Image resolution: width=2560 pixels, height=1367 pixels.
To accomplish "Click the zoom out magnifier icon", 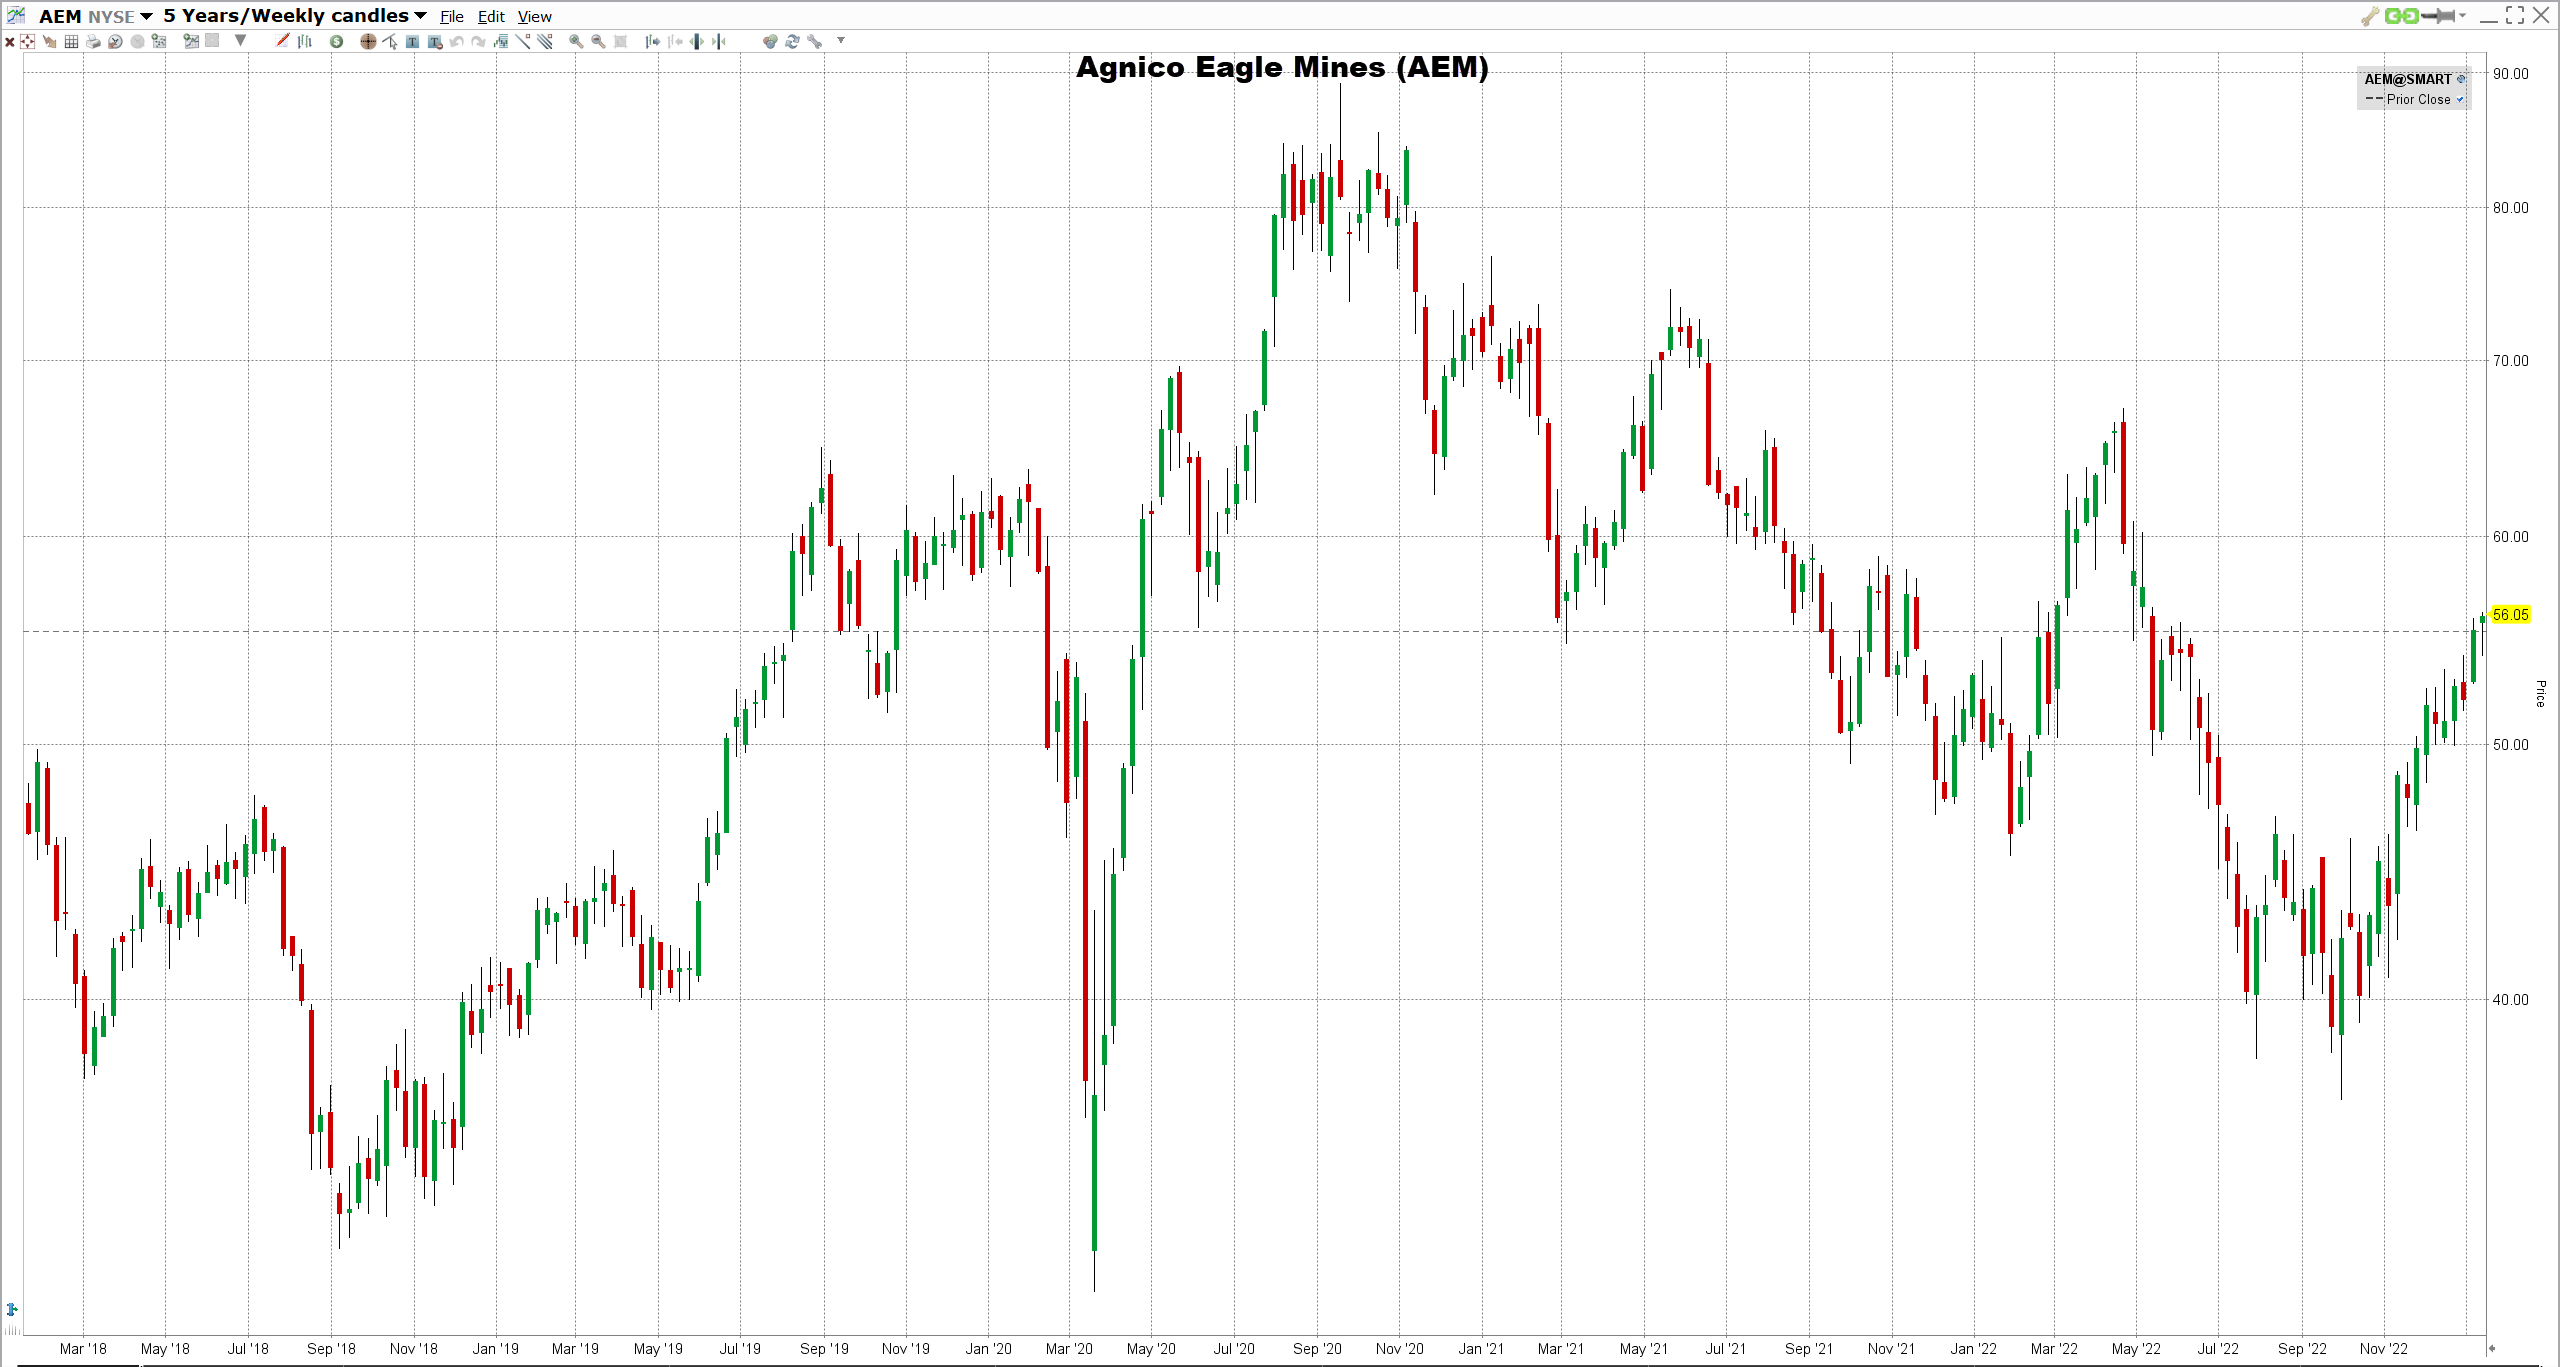I will click(598, 41).
